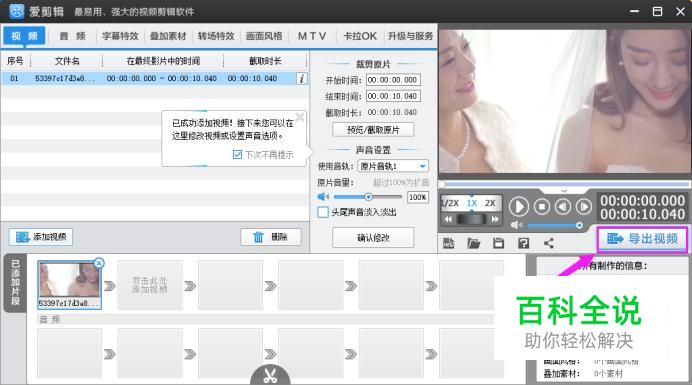This screenshot has height=385, width=692.
Task: Switch to the 音频 tab
Action: tap(72, 36)
